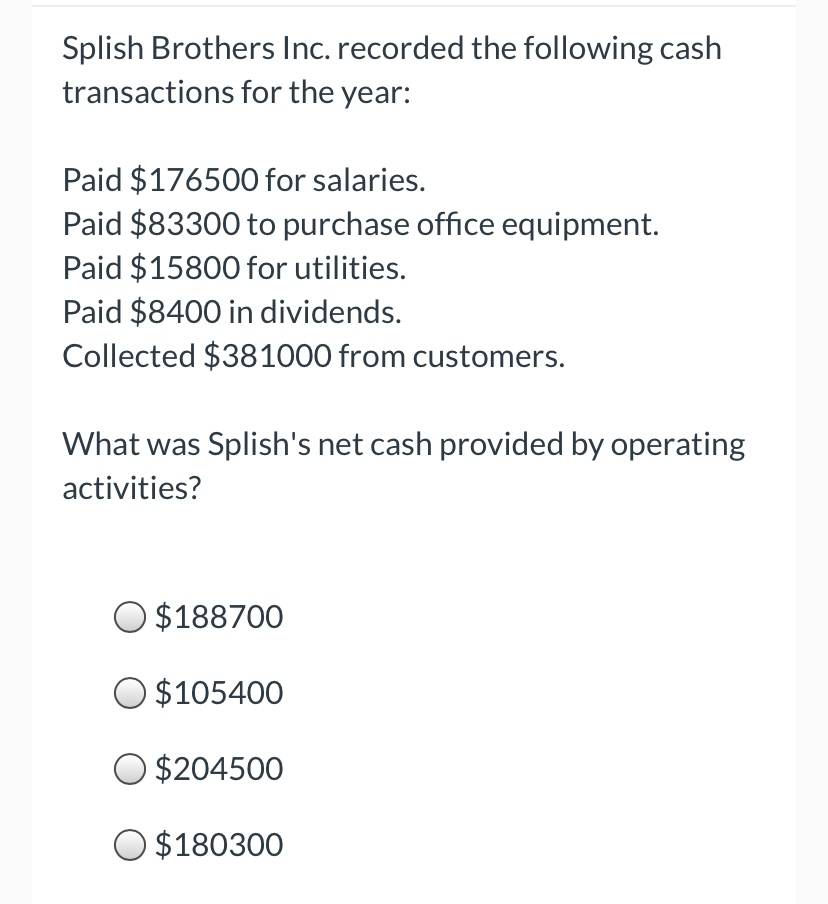Click the word 'activities?' in the question
Screen dimensions: 828x904
point(132,488)
